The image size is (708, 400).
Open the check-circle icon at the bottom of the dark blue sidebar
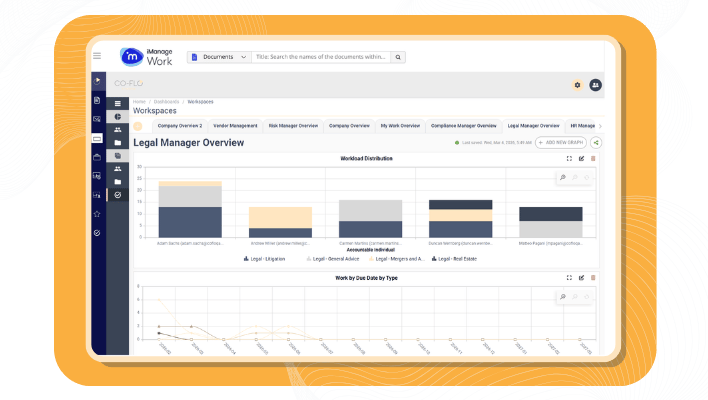[97, 233]
